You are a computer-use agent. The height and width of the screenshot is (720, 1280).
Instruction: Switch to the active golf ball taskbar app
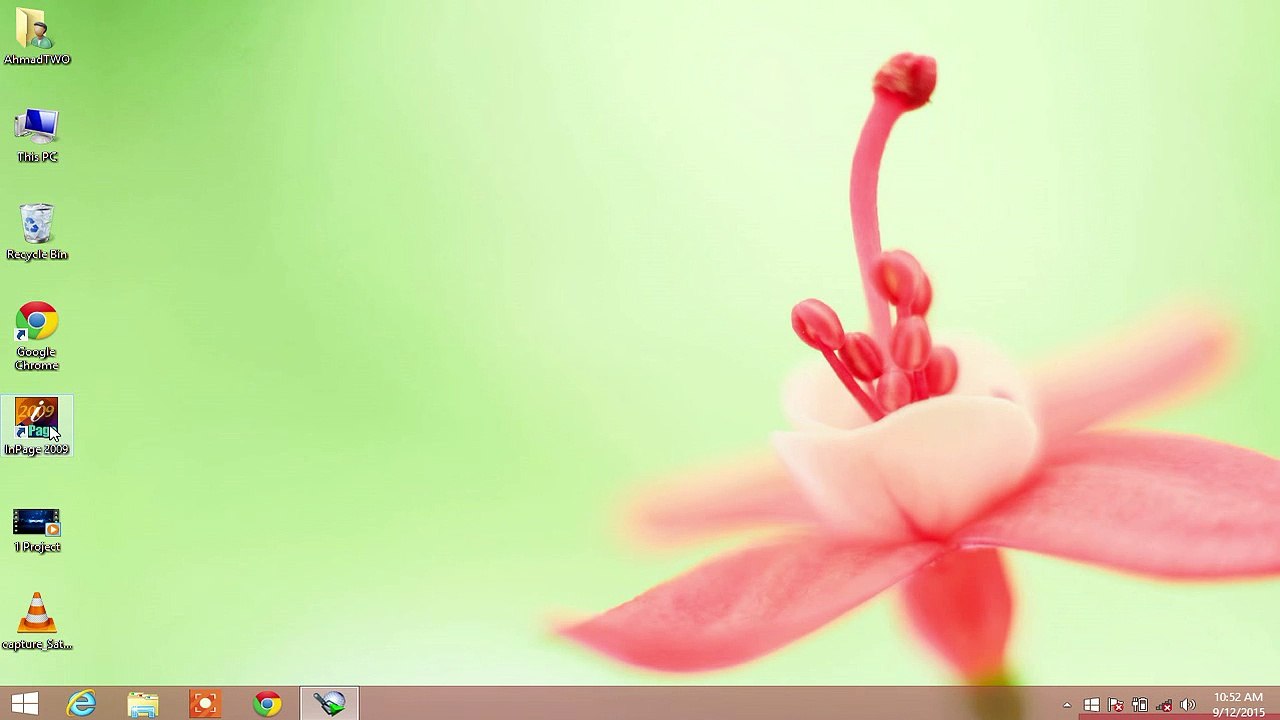tap(329, 704)
